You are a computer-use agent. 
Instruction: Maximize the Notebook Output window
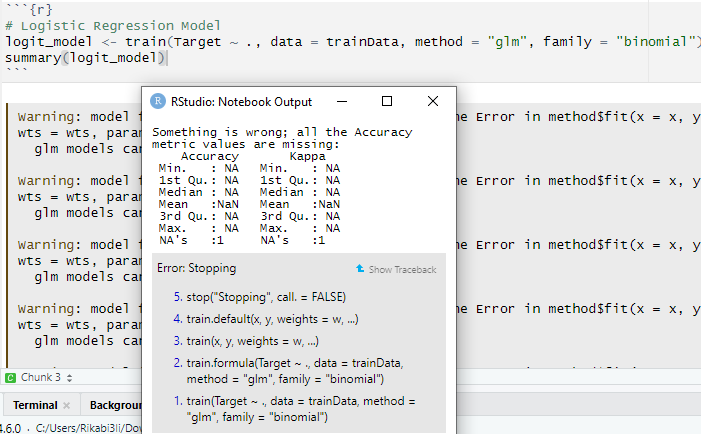coord(387,101)
